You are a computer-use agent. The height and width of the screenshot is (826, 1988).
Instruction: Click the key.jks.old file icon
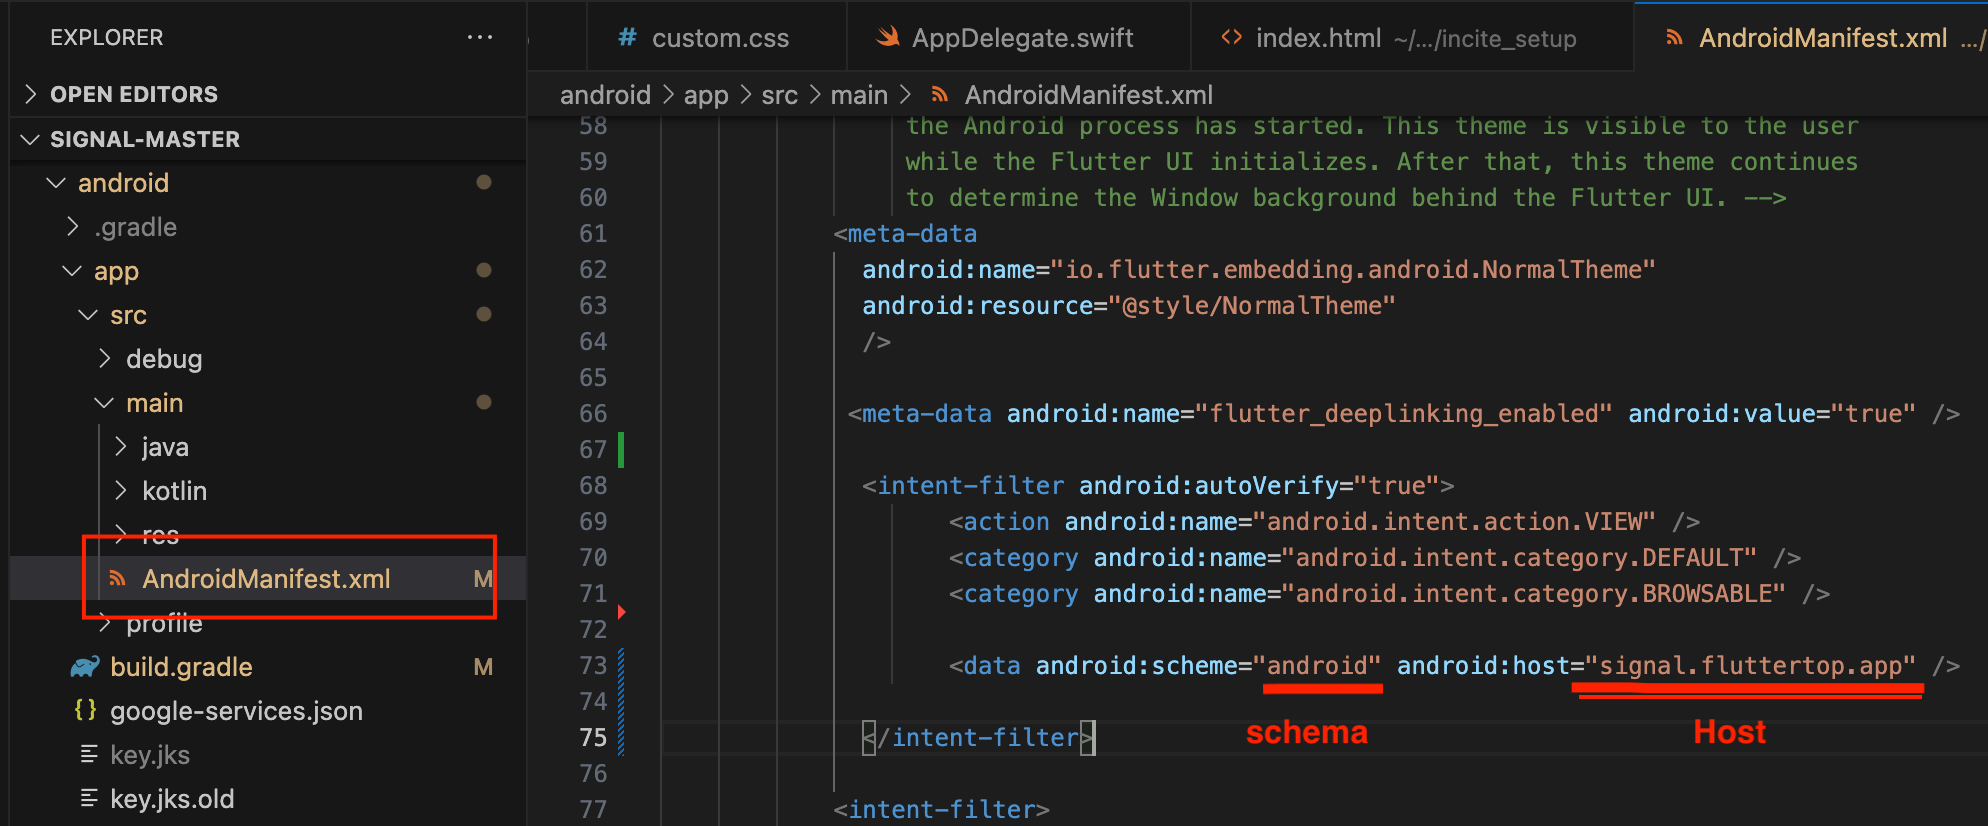[x=89, y=799]
